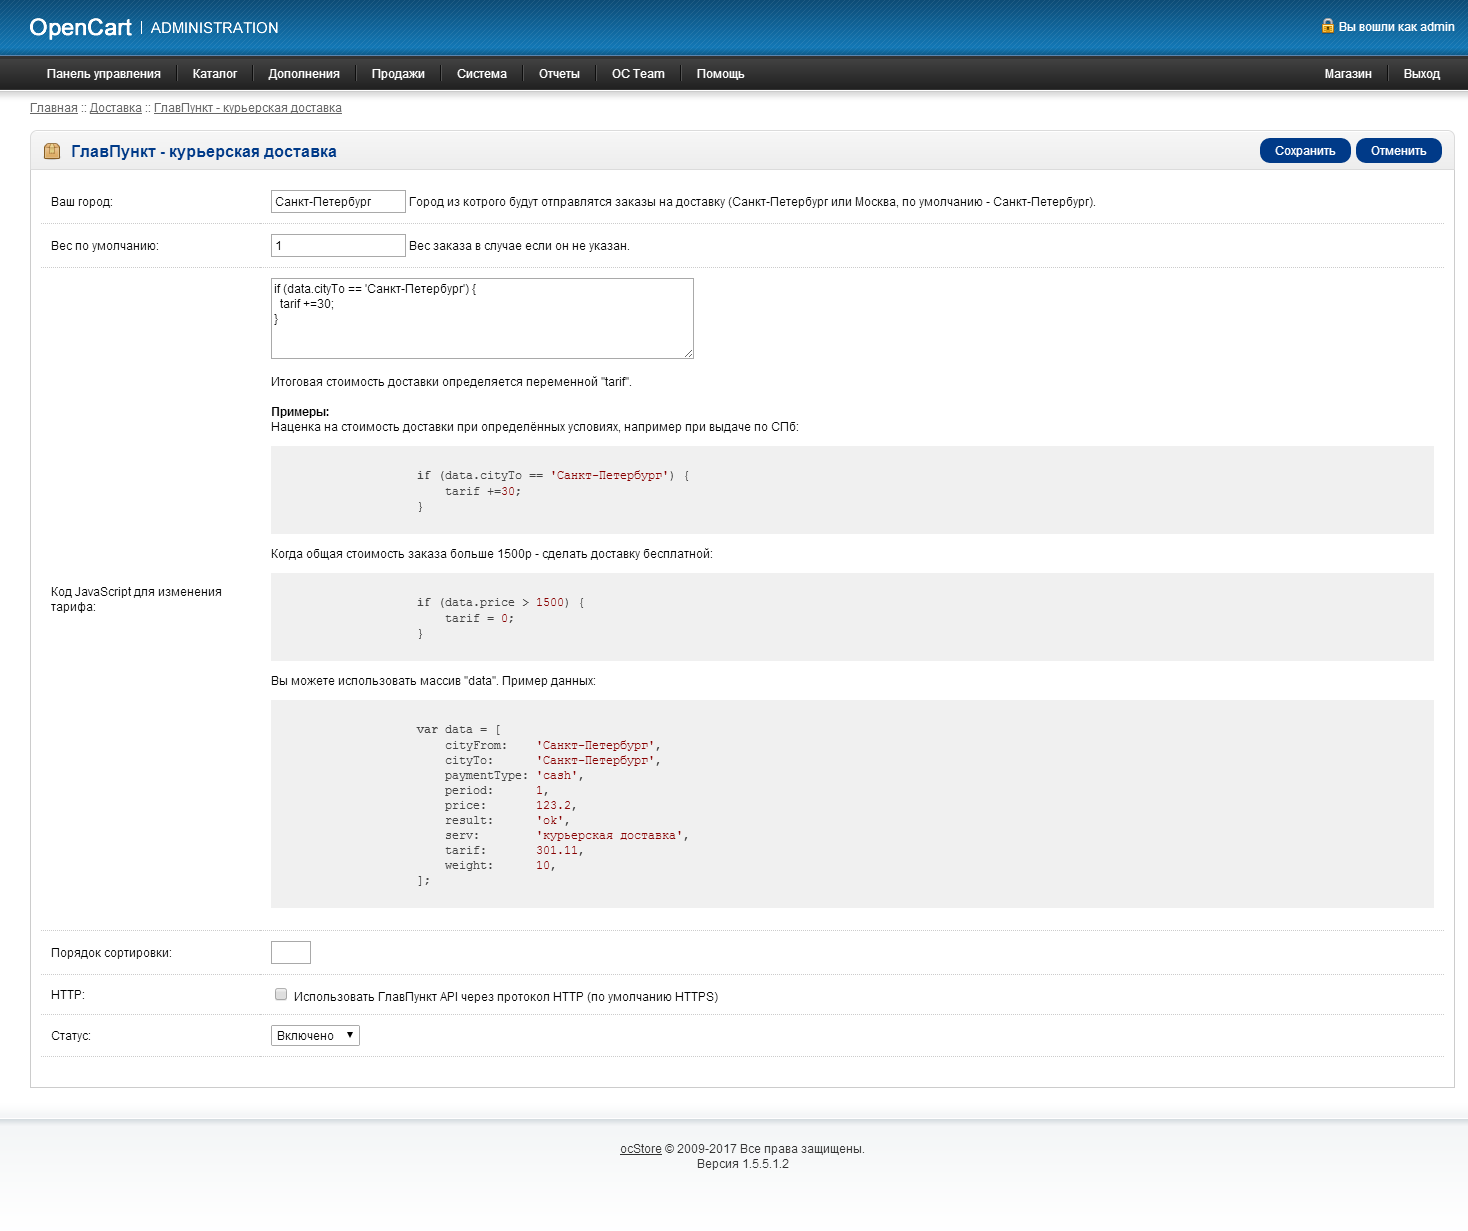
Task: Follow the ГлавПункт - курьерская доставка breadcrumb
Action: tap(248, 108)
